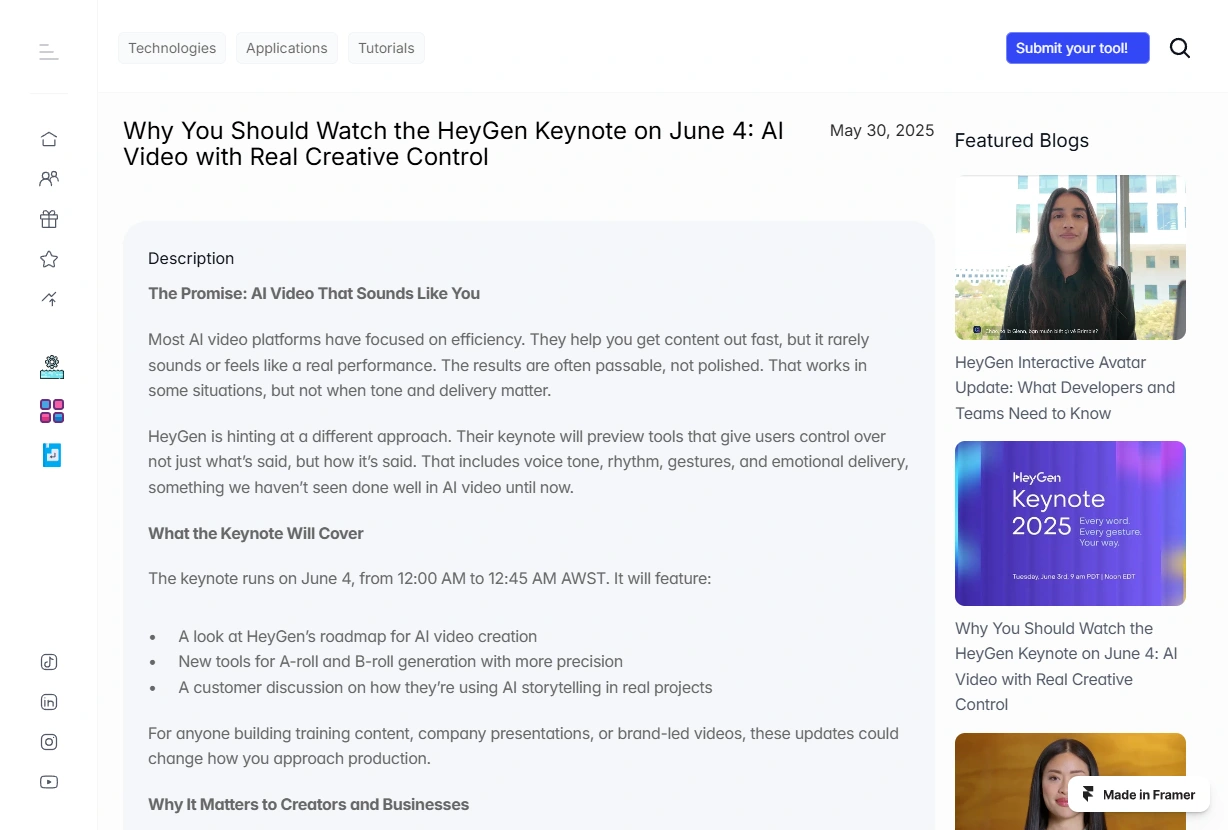Open the featured HeyGen Keynote June 4 blog link
Image resolution: width=1228 pixels, height=830 pixels.
pyautogui.click(x=1067, y=666)
